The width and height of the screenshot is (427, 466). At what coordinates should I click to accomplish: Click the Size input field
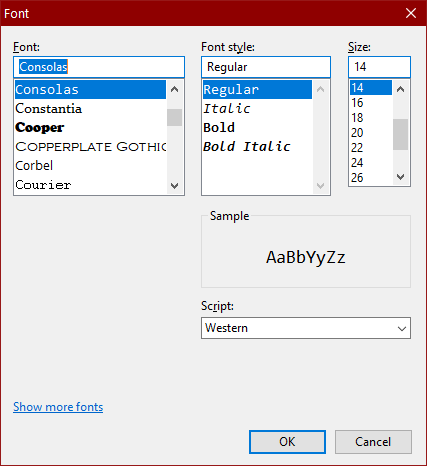(379, 67)
